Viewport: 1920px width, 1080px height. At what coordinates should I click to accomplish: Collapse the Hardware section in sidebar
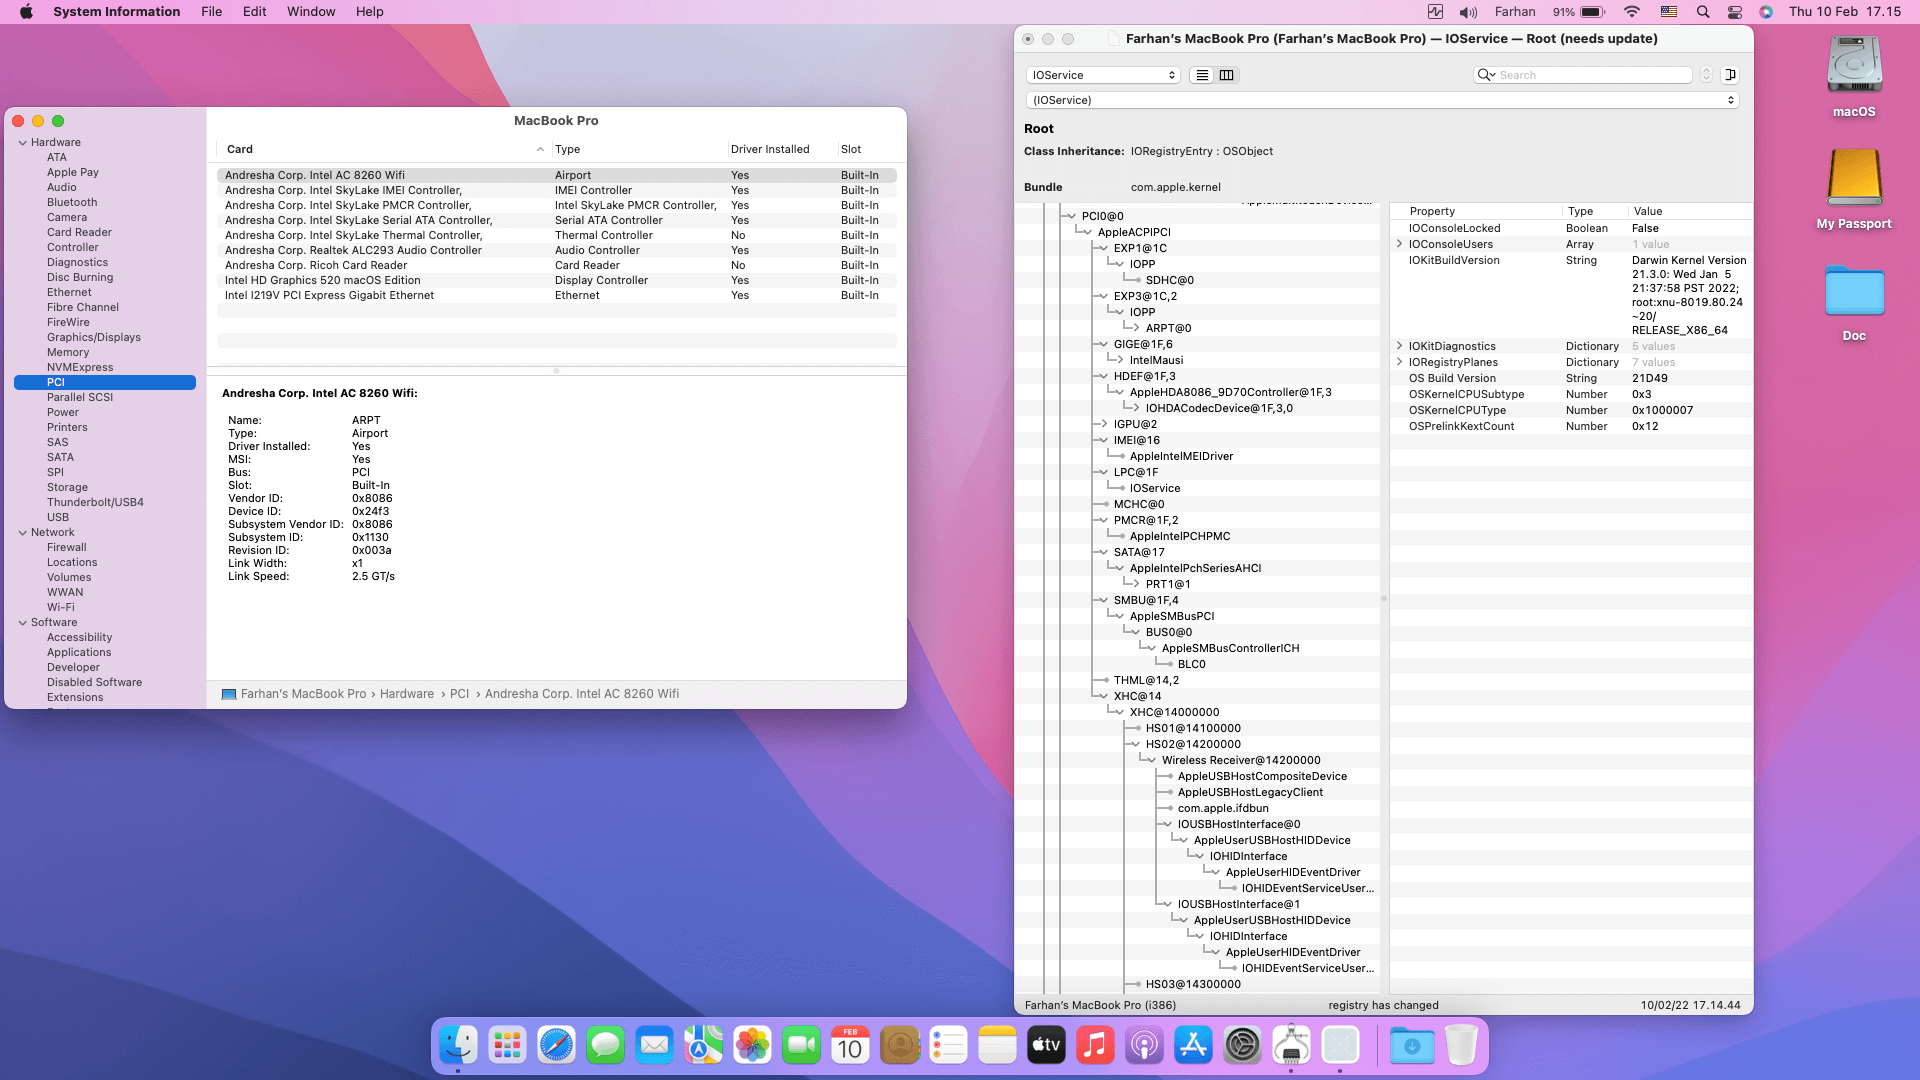[x=22, y=142]
